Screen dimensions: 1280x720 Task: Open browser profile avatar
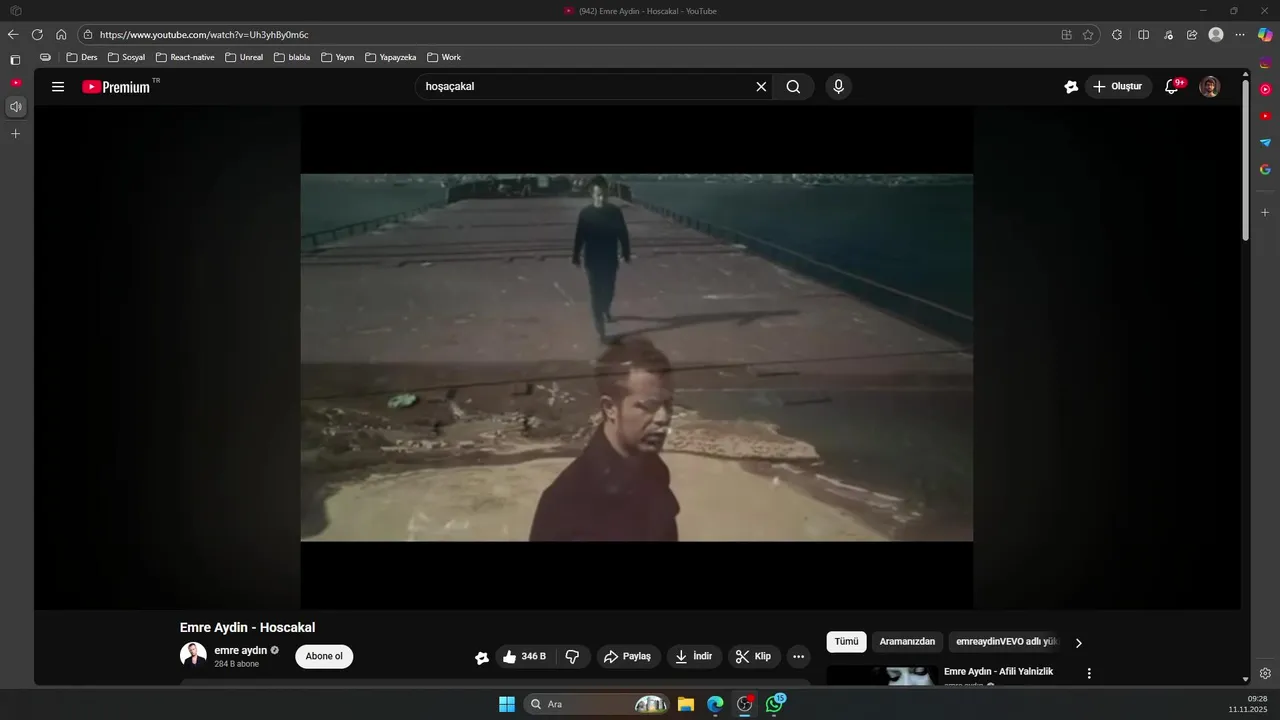(x=1216, y=34)
